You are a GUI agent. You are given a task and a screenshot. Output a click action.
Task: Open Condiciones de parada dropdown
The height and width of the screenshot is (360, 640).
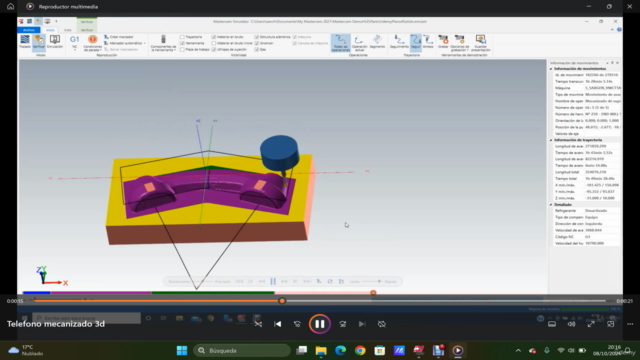coord(93,43)
